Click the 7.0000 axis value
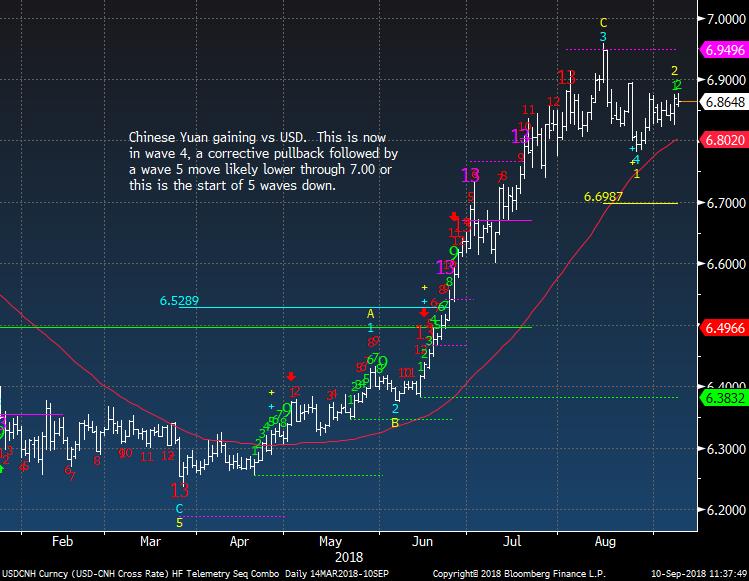Image resolution: width=749 pixels, height=581 pixels. point(725,19)
